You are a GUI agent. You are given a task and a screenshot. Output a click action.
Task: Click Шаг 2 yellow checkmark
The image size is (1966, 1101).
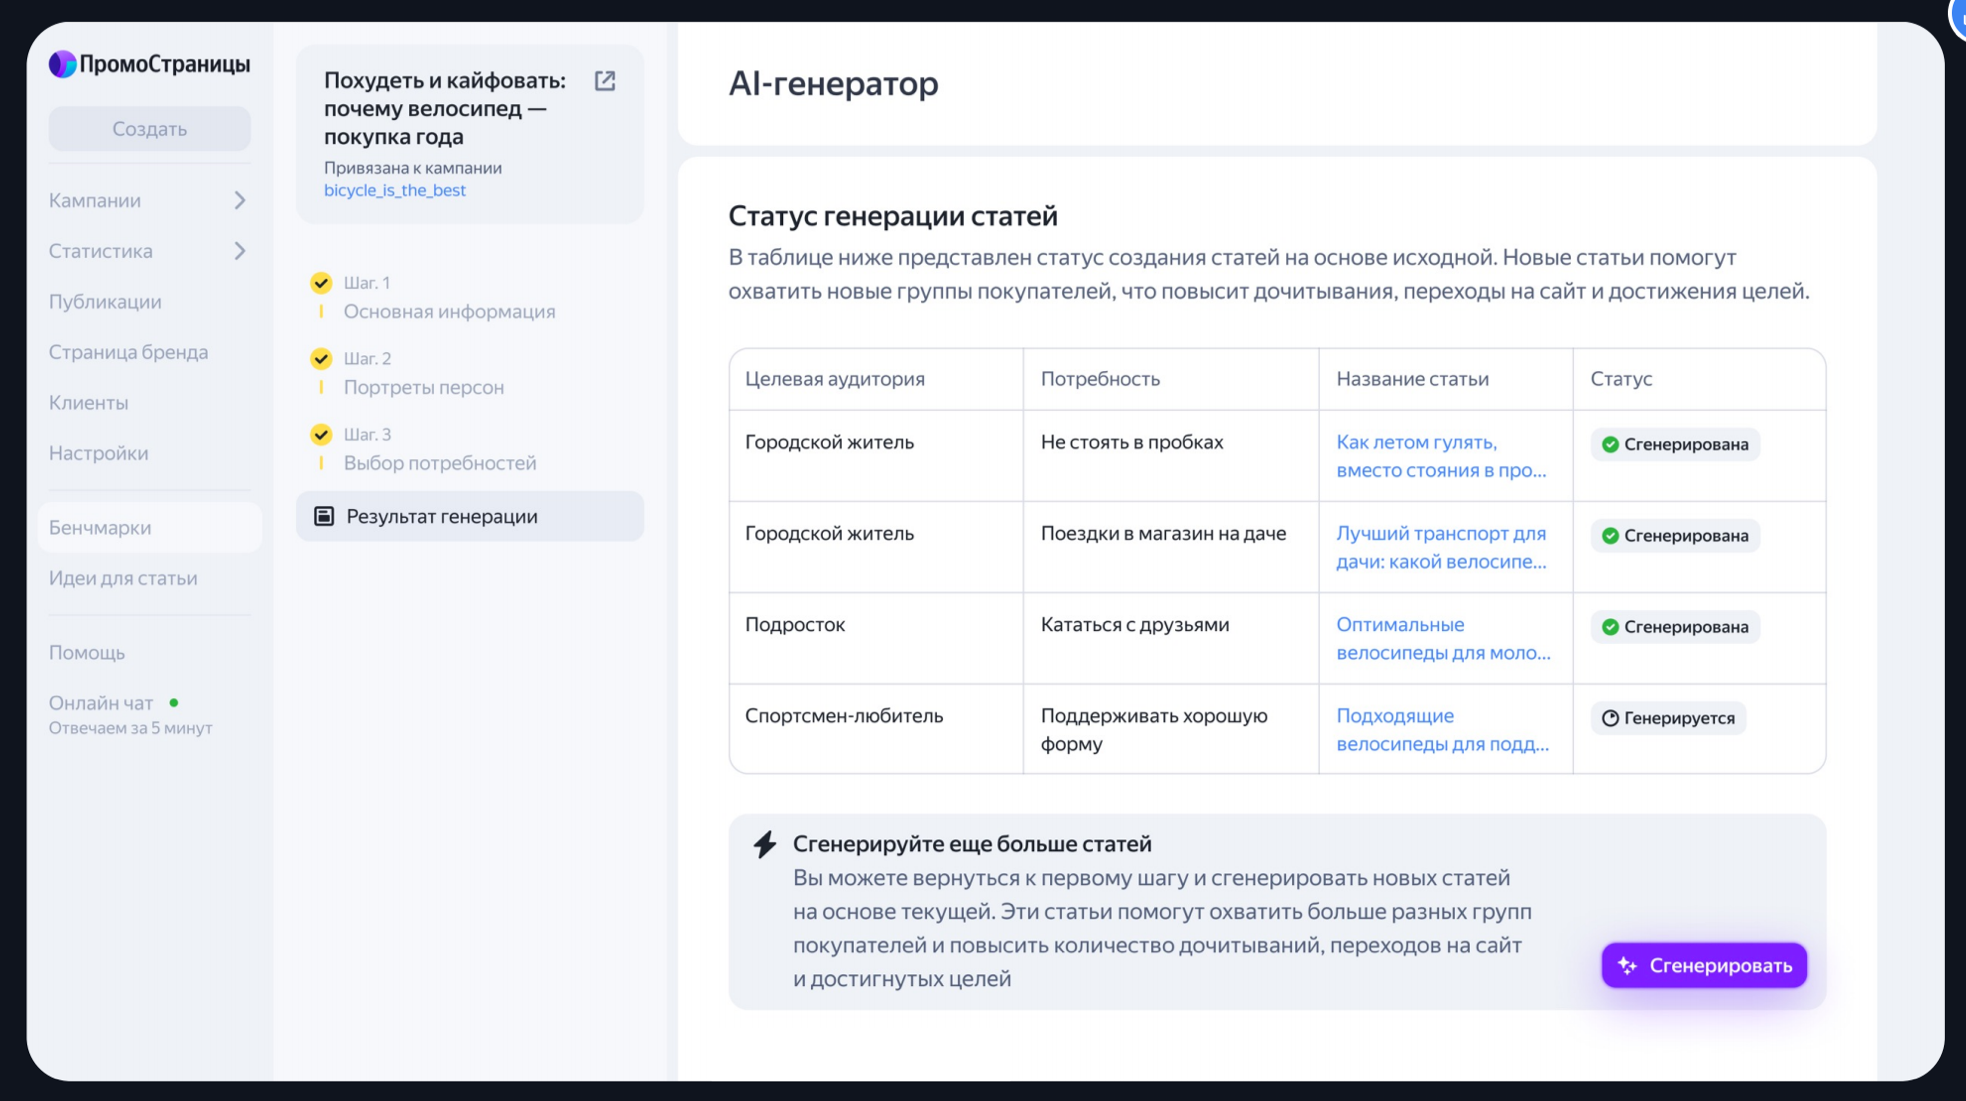tap(321, 358)
